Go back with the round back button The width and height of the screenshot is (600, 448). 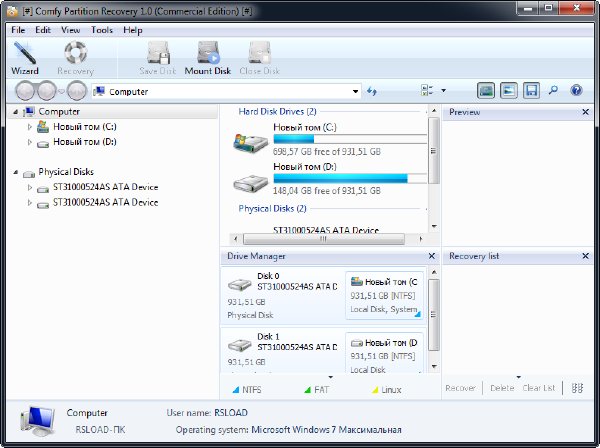25,91
